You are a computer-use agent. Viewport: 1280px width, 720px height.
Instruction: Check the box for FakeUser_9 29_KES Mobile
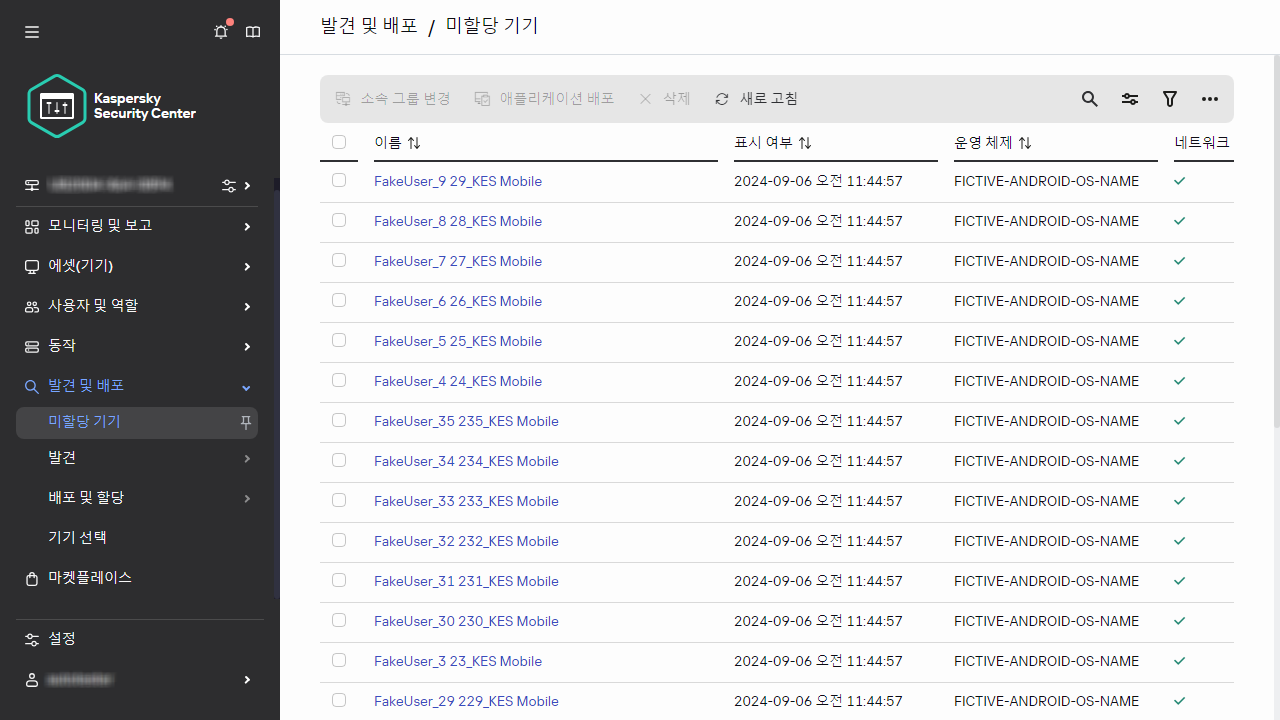coord(339,180)
